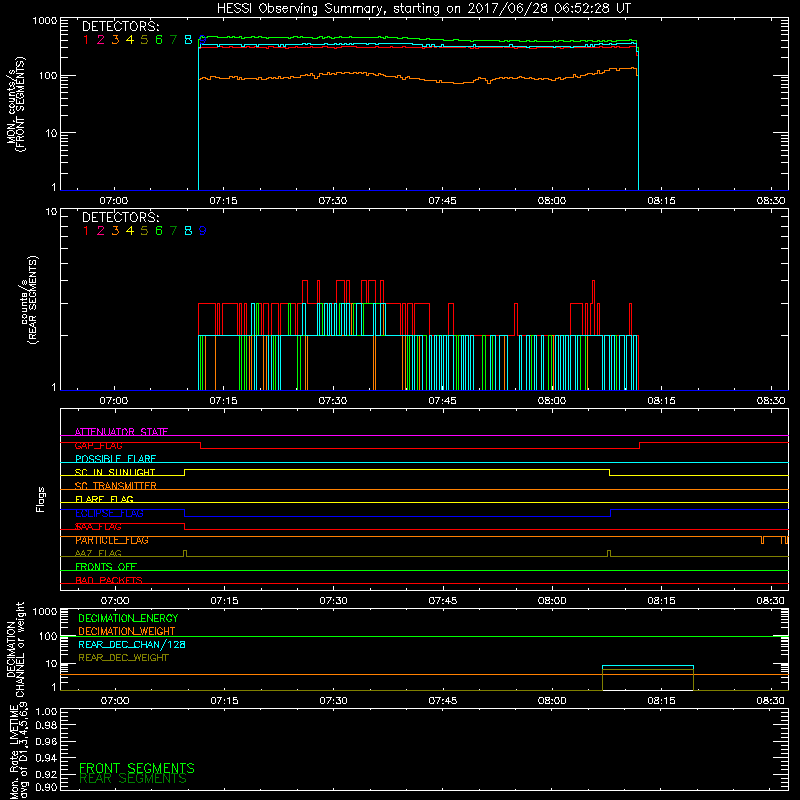800x800 pixels.
Task: Select magenta detector 2 in front segments legend
Action: pos(101,39)
